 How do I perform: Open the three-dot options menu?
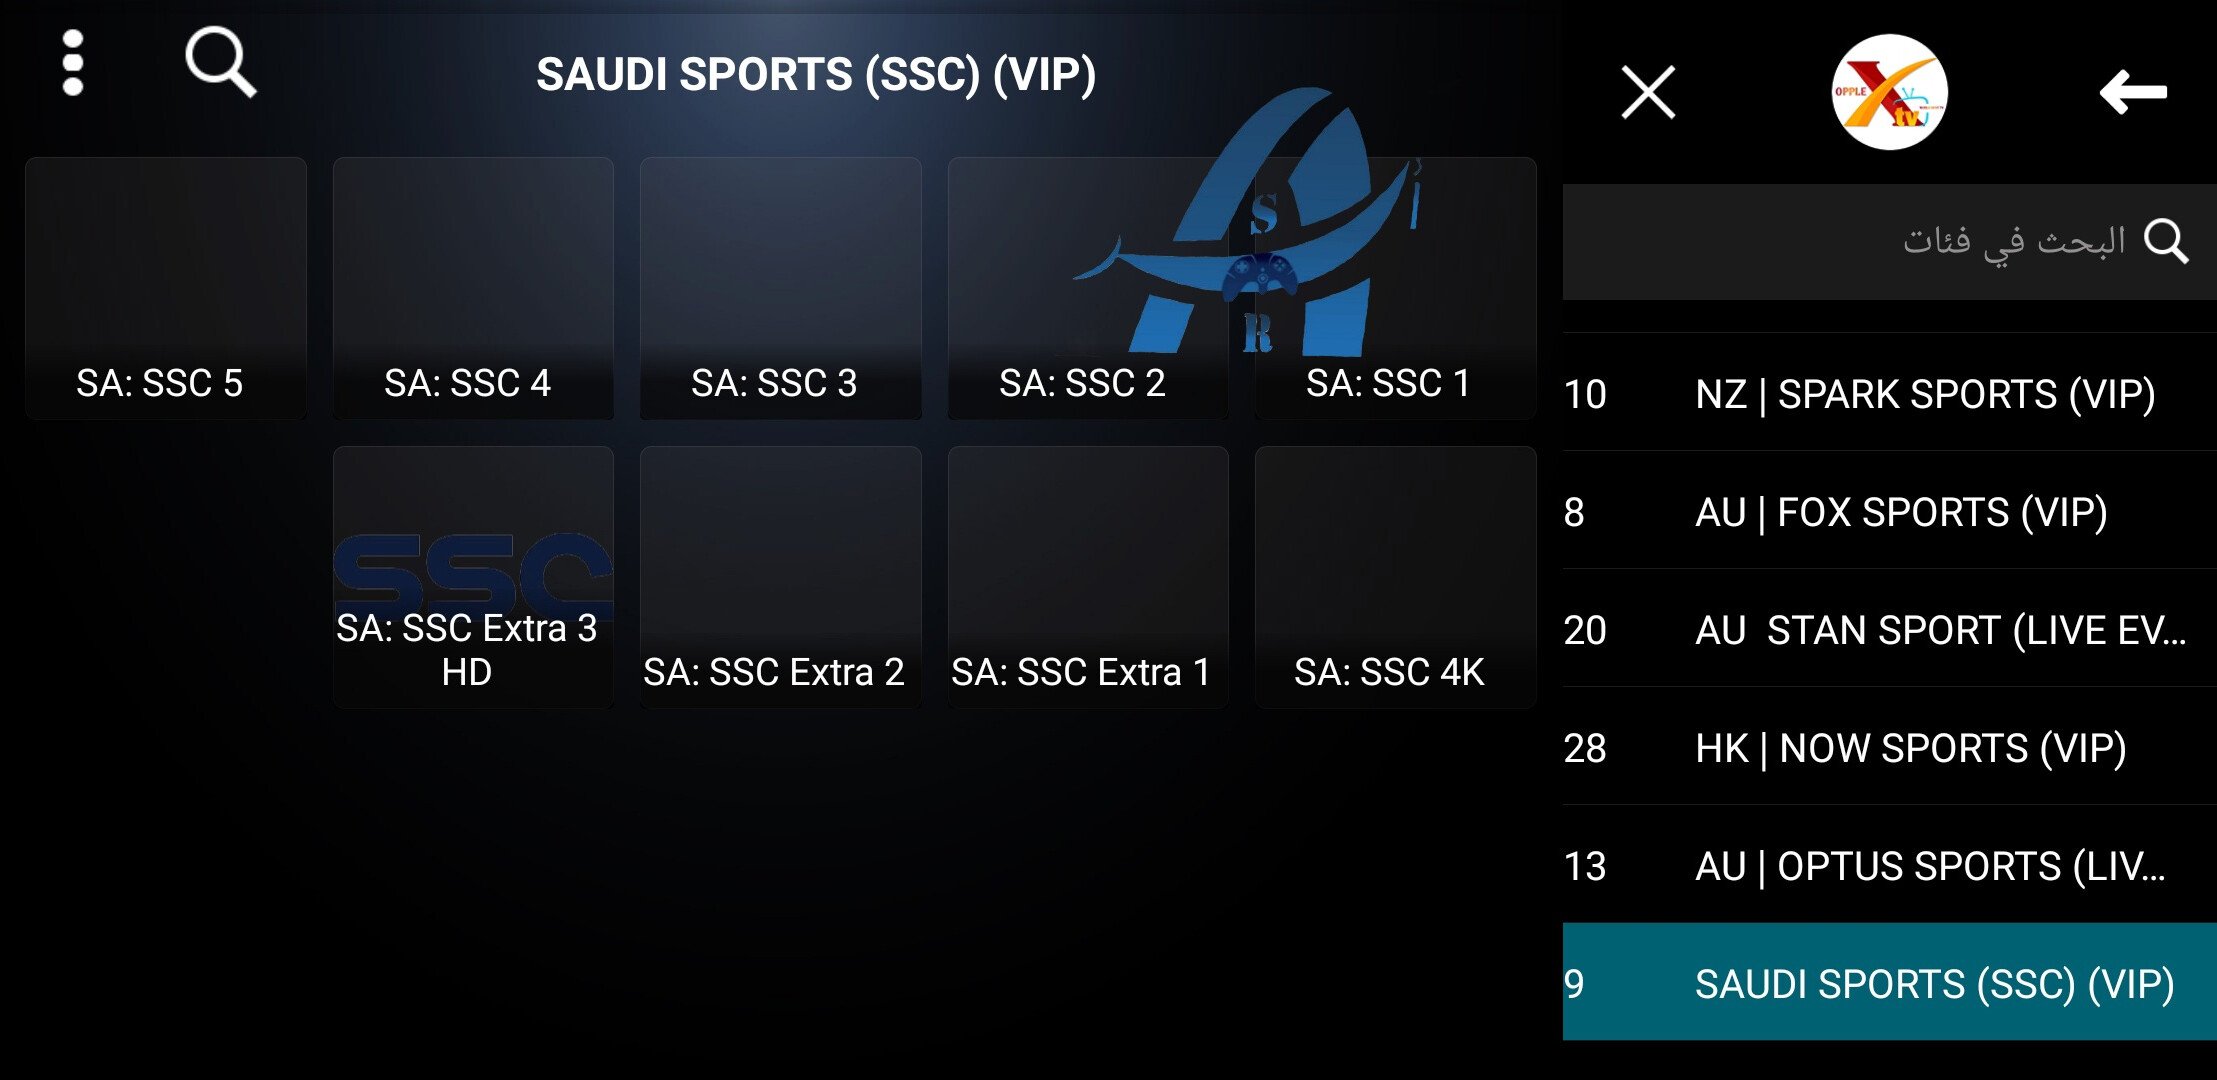tap(73, 63)
